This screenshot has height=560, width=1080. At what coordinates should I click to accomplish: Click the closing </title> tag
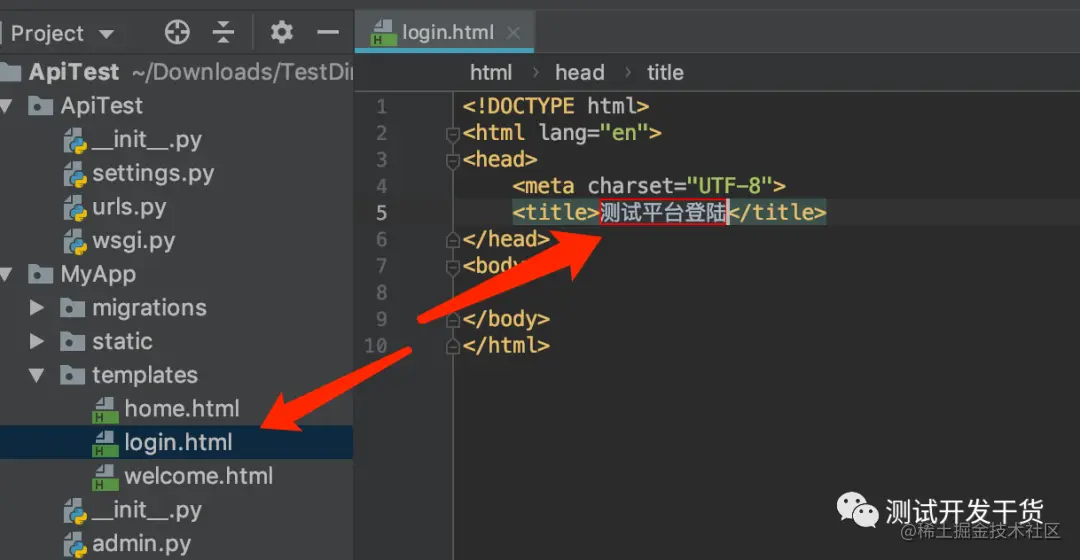point(777,212)
